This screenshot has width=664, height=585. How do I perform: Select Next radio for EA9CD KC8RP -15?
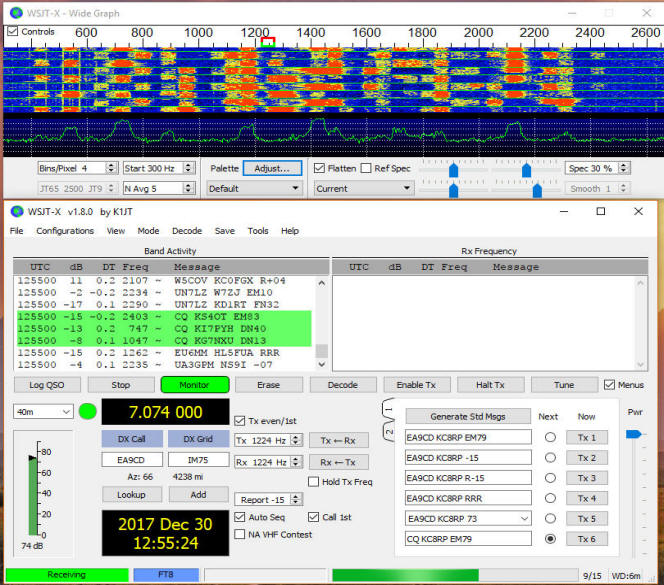pyautogui.click(x=550, y=457)
